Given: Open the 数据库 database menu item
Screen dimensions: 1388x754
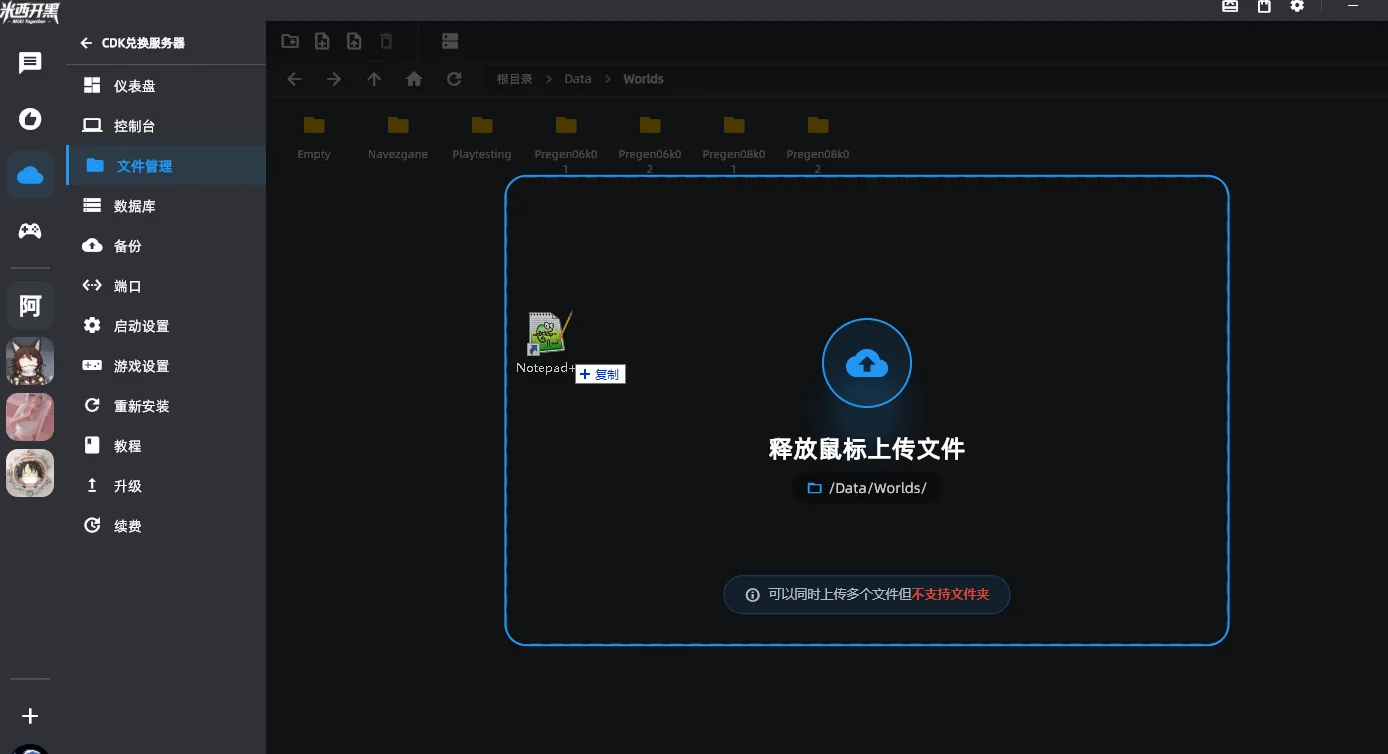Looking at the screenshot, I should click(166, 206).
